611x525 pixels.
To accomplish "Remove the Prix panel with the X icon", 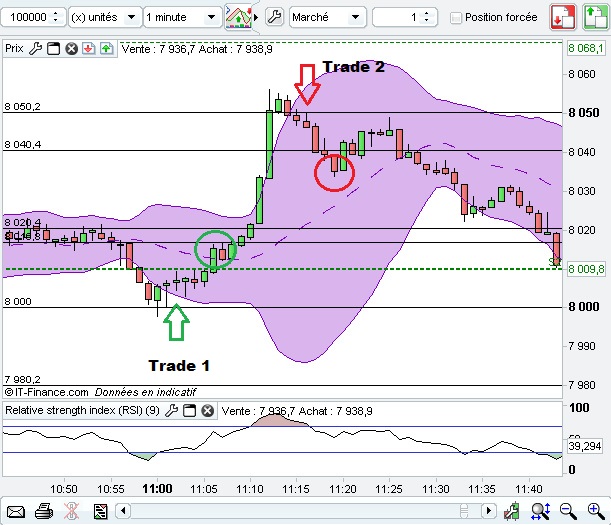I will pos(71,49).
